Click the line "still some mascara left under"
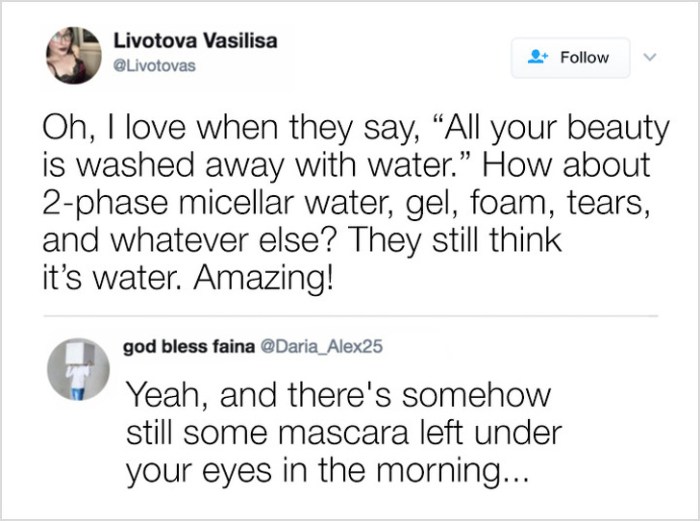 (344, 433)
